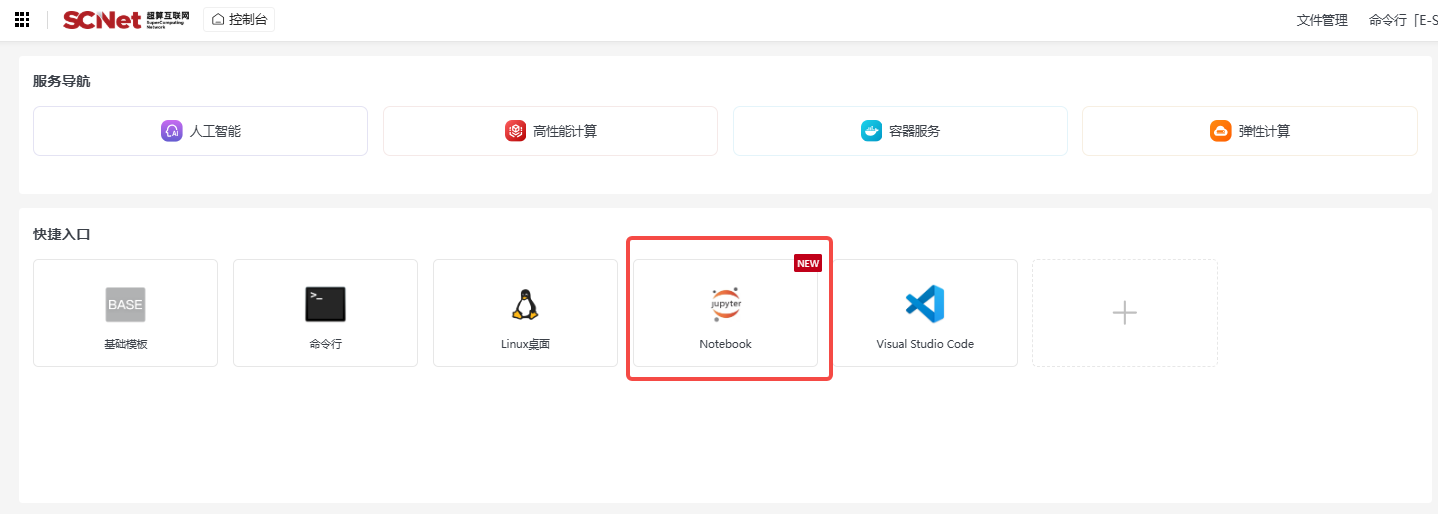Click the red 高性能计算 icon
The image size is (1438, 514).
[x=515, y=131]
